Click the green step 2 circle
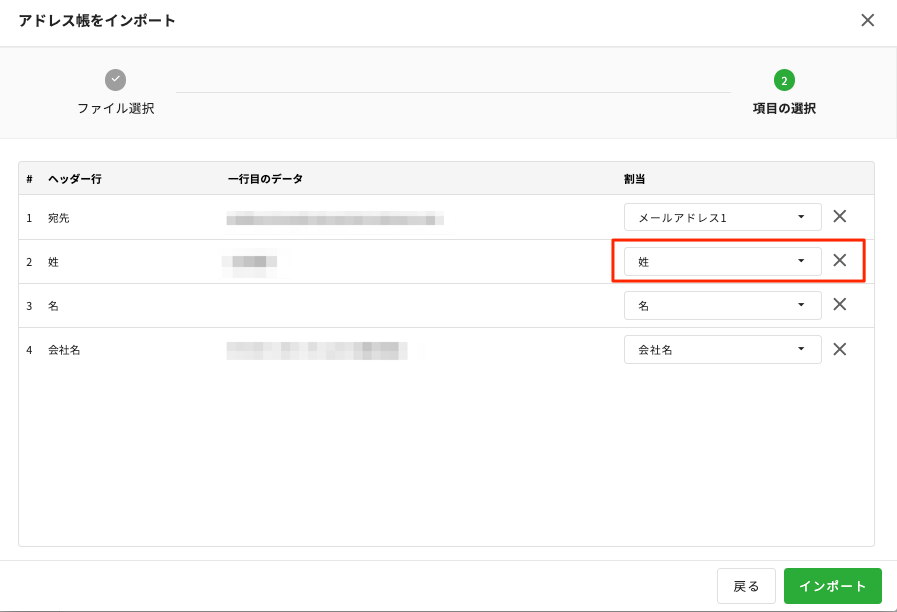This screenshot has height=612, width=897. pyautogui.click(x=784, y=80)
